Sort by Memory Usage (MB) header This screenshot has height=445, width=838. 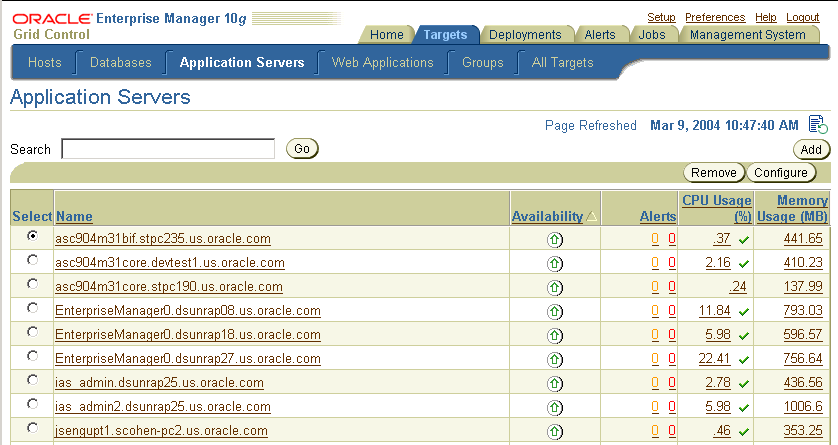click(x=793, y=208)
